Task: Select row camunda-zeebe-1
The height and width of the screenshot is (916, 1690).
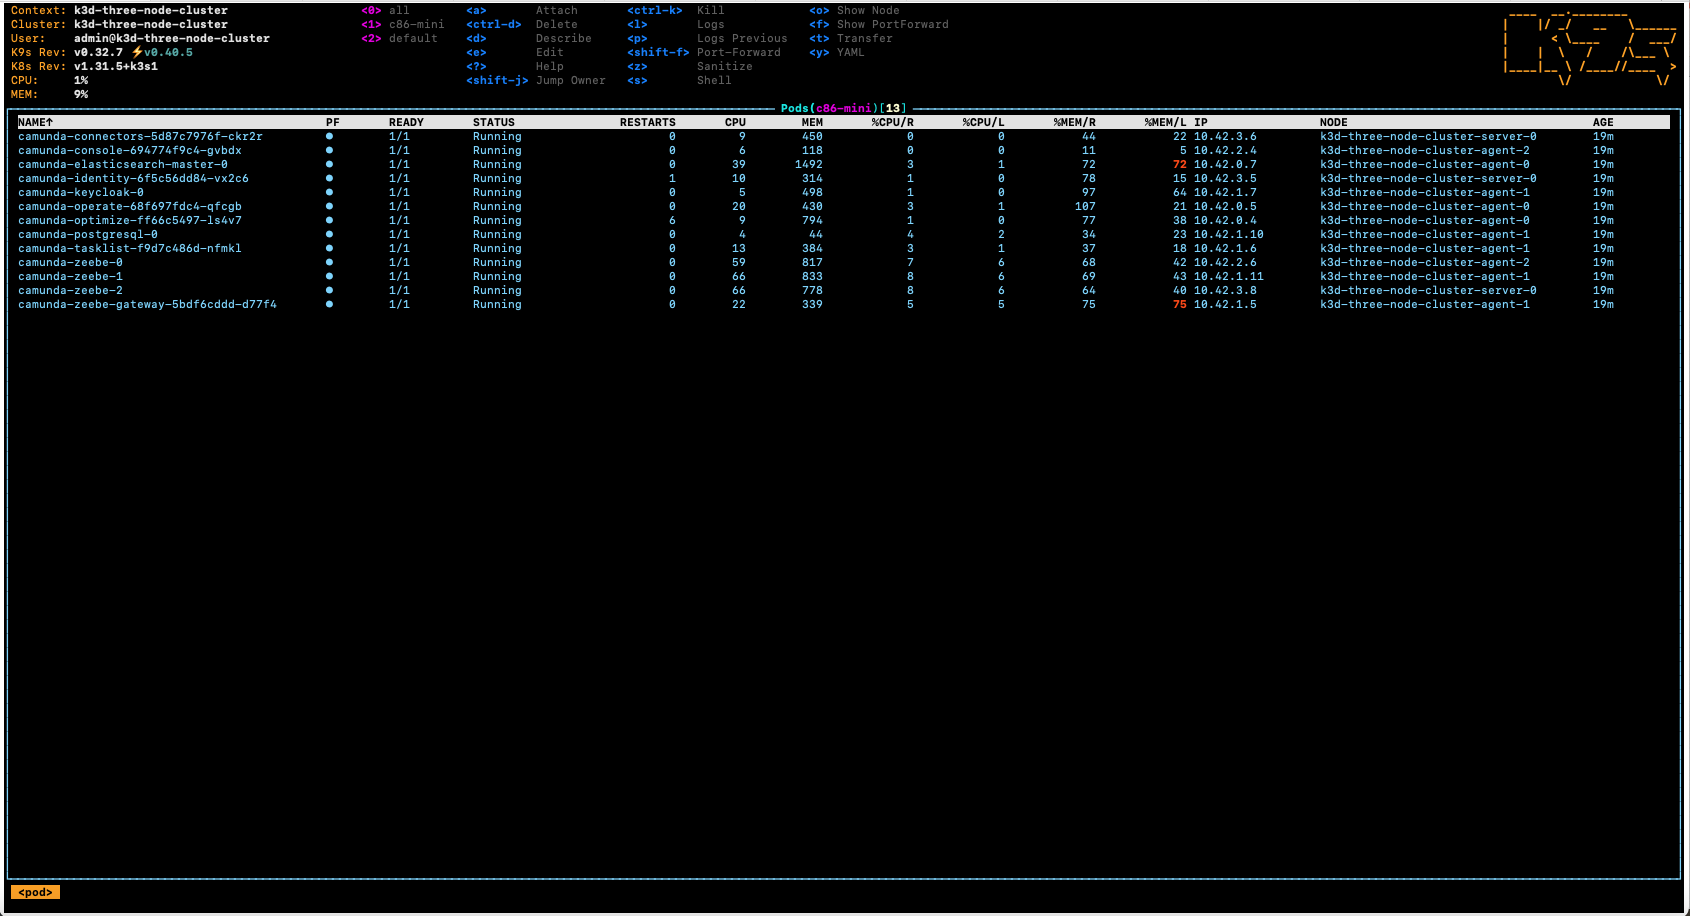Action: [843, 276]
